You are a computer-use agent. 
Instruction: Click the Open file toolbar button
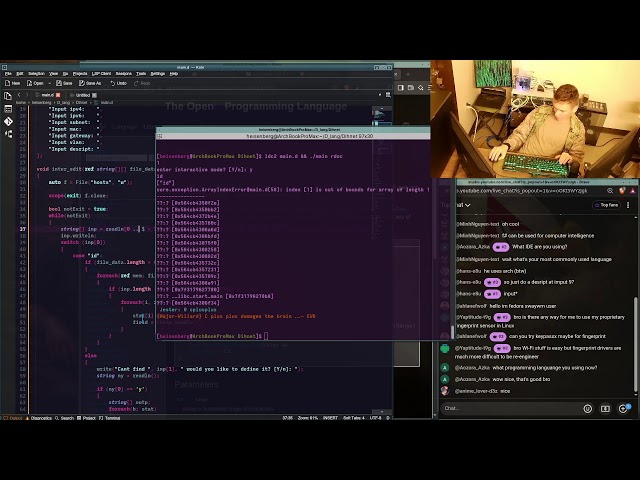[x=35, y=83]
